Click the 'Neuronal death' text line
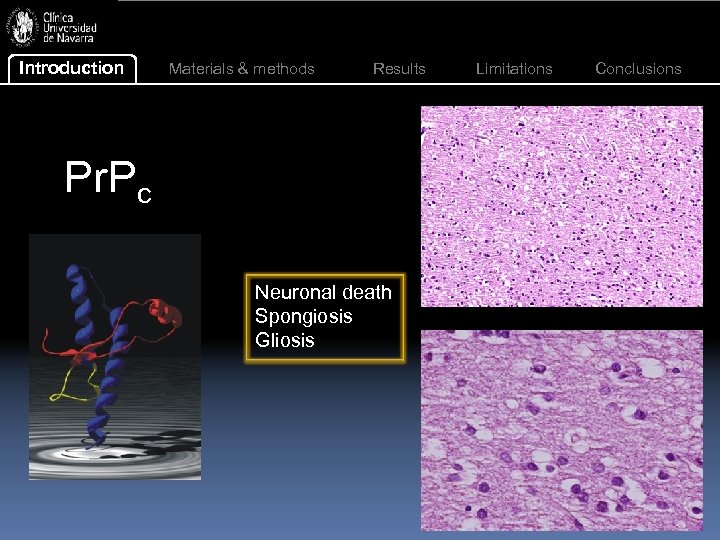The image size is (720, 540). click(x=323, y=292)
